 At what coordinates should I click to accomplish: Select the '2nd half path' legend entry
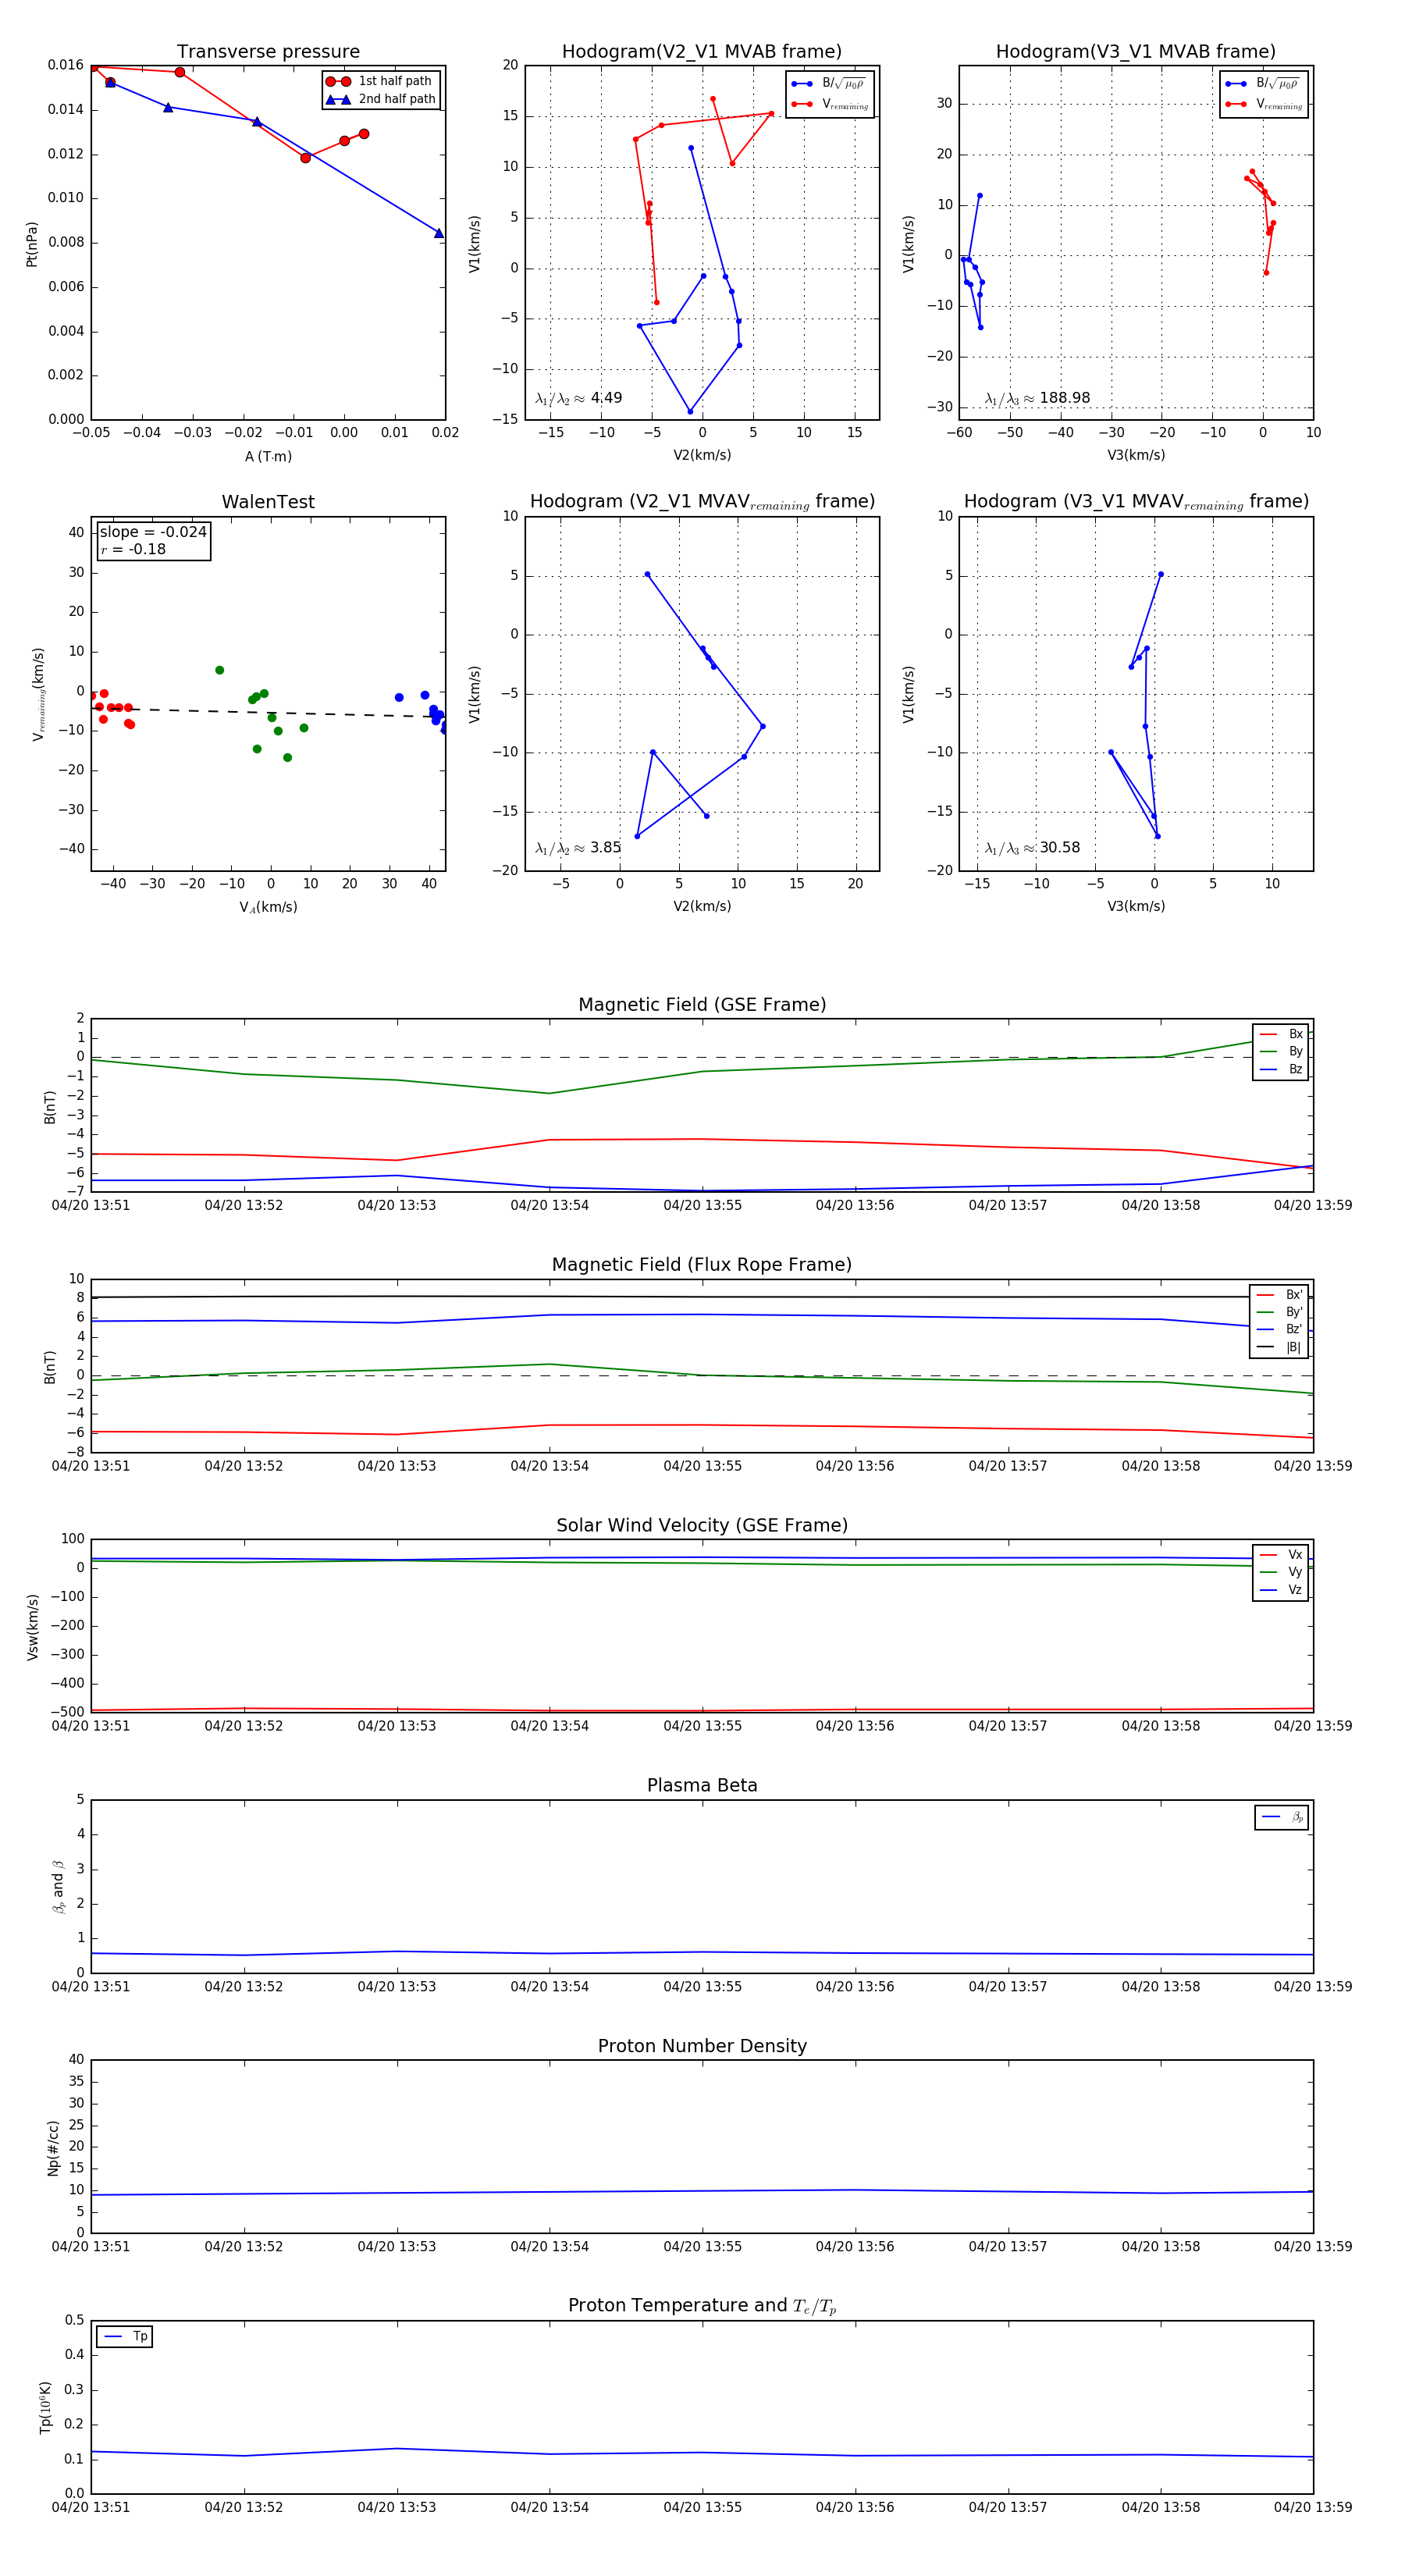381,99
